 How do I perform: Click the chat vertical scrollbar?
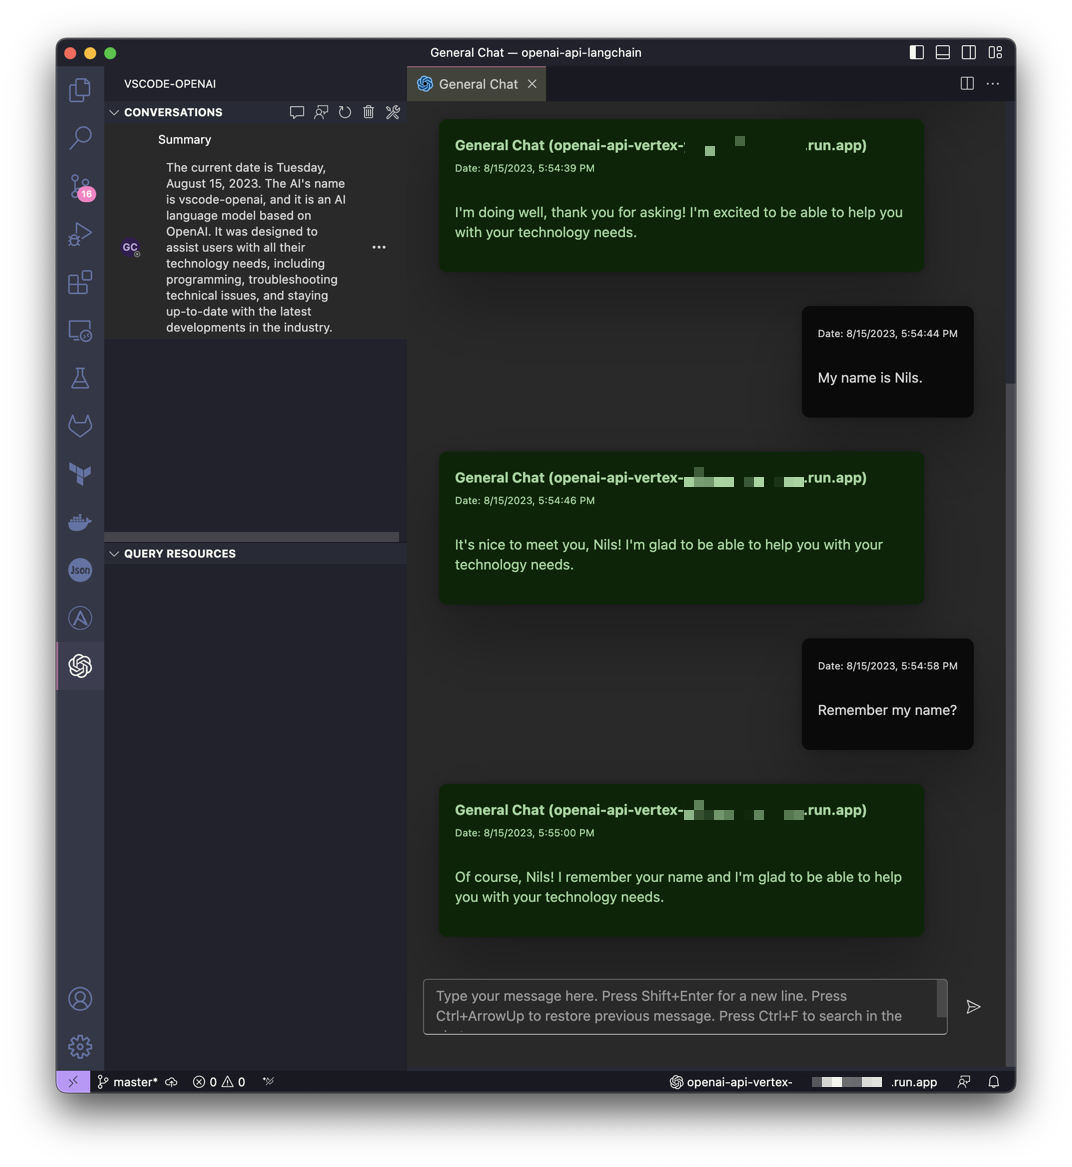(1010, 726)
